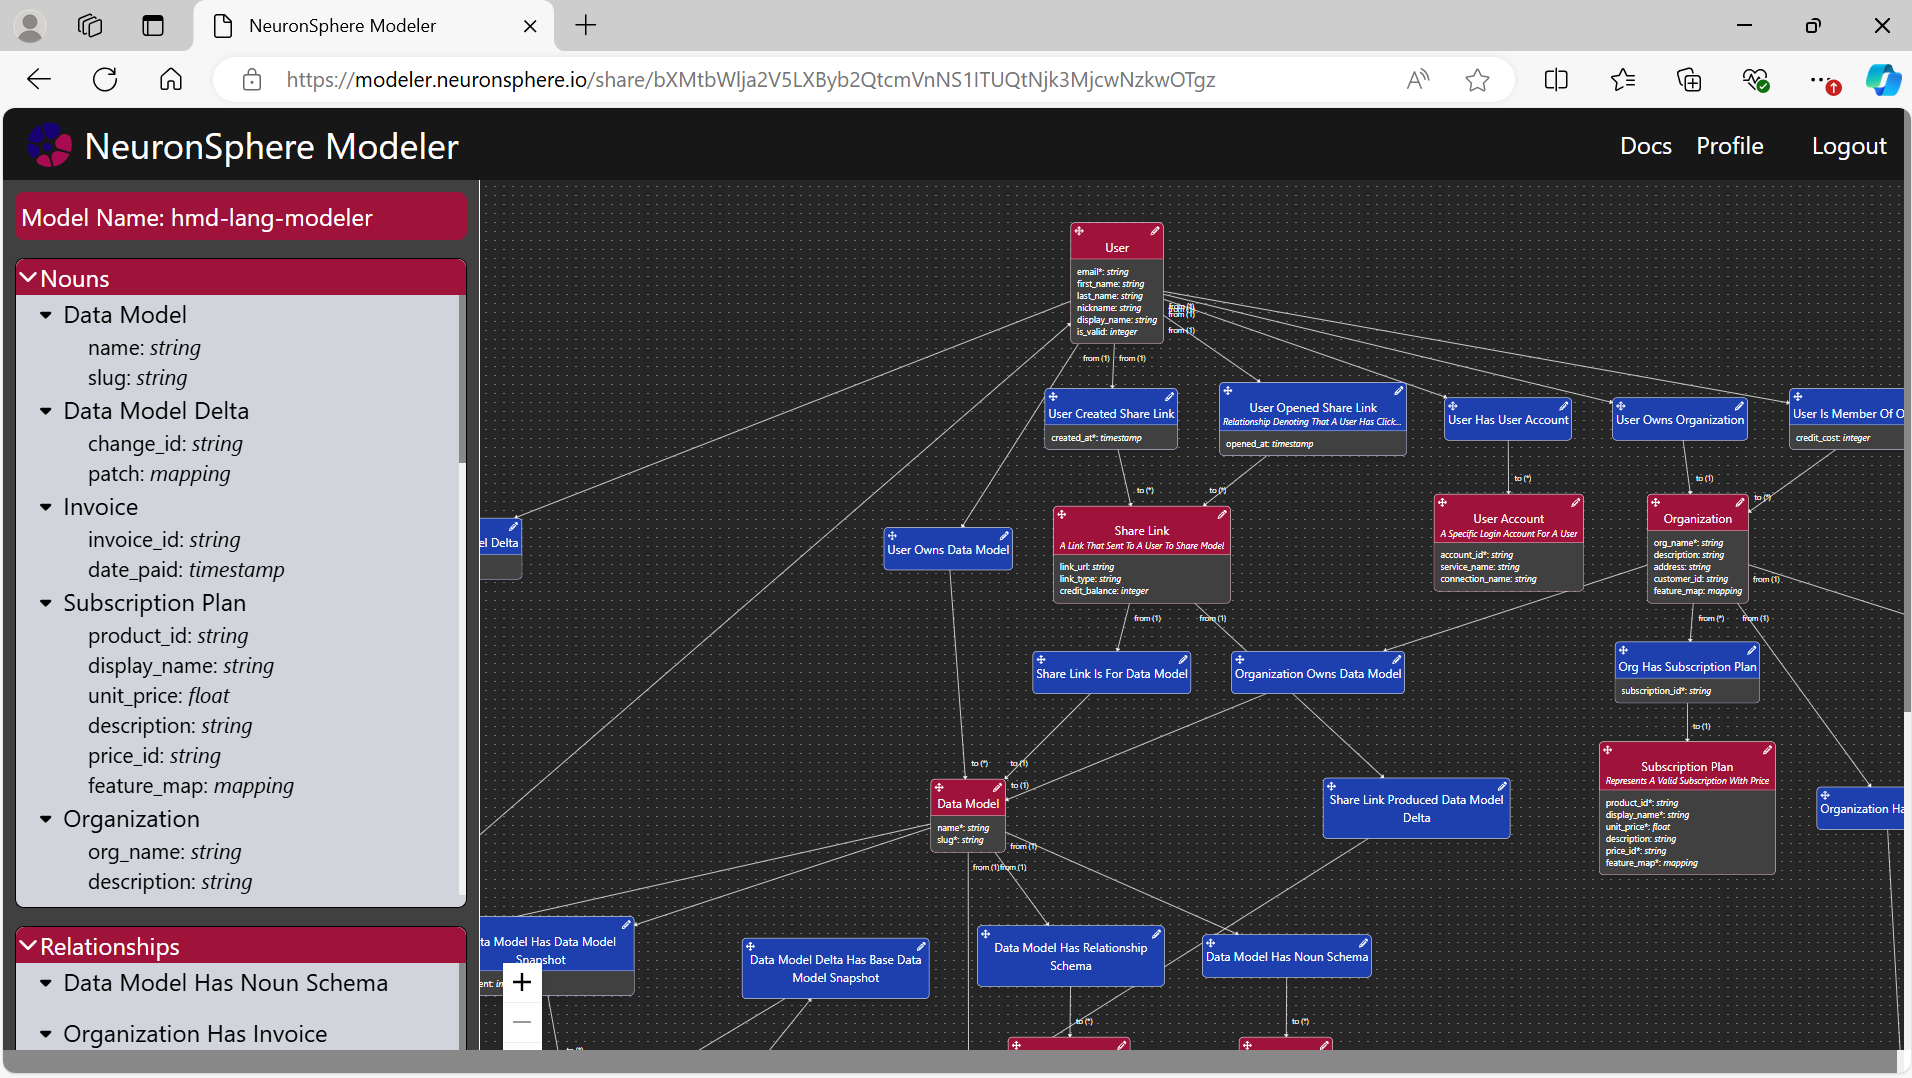Edit Share Link Produced Data Model Delta node
The height and width of the screenshot is (1078, 1912).
tap(1501, 787)
